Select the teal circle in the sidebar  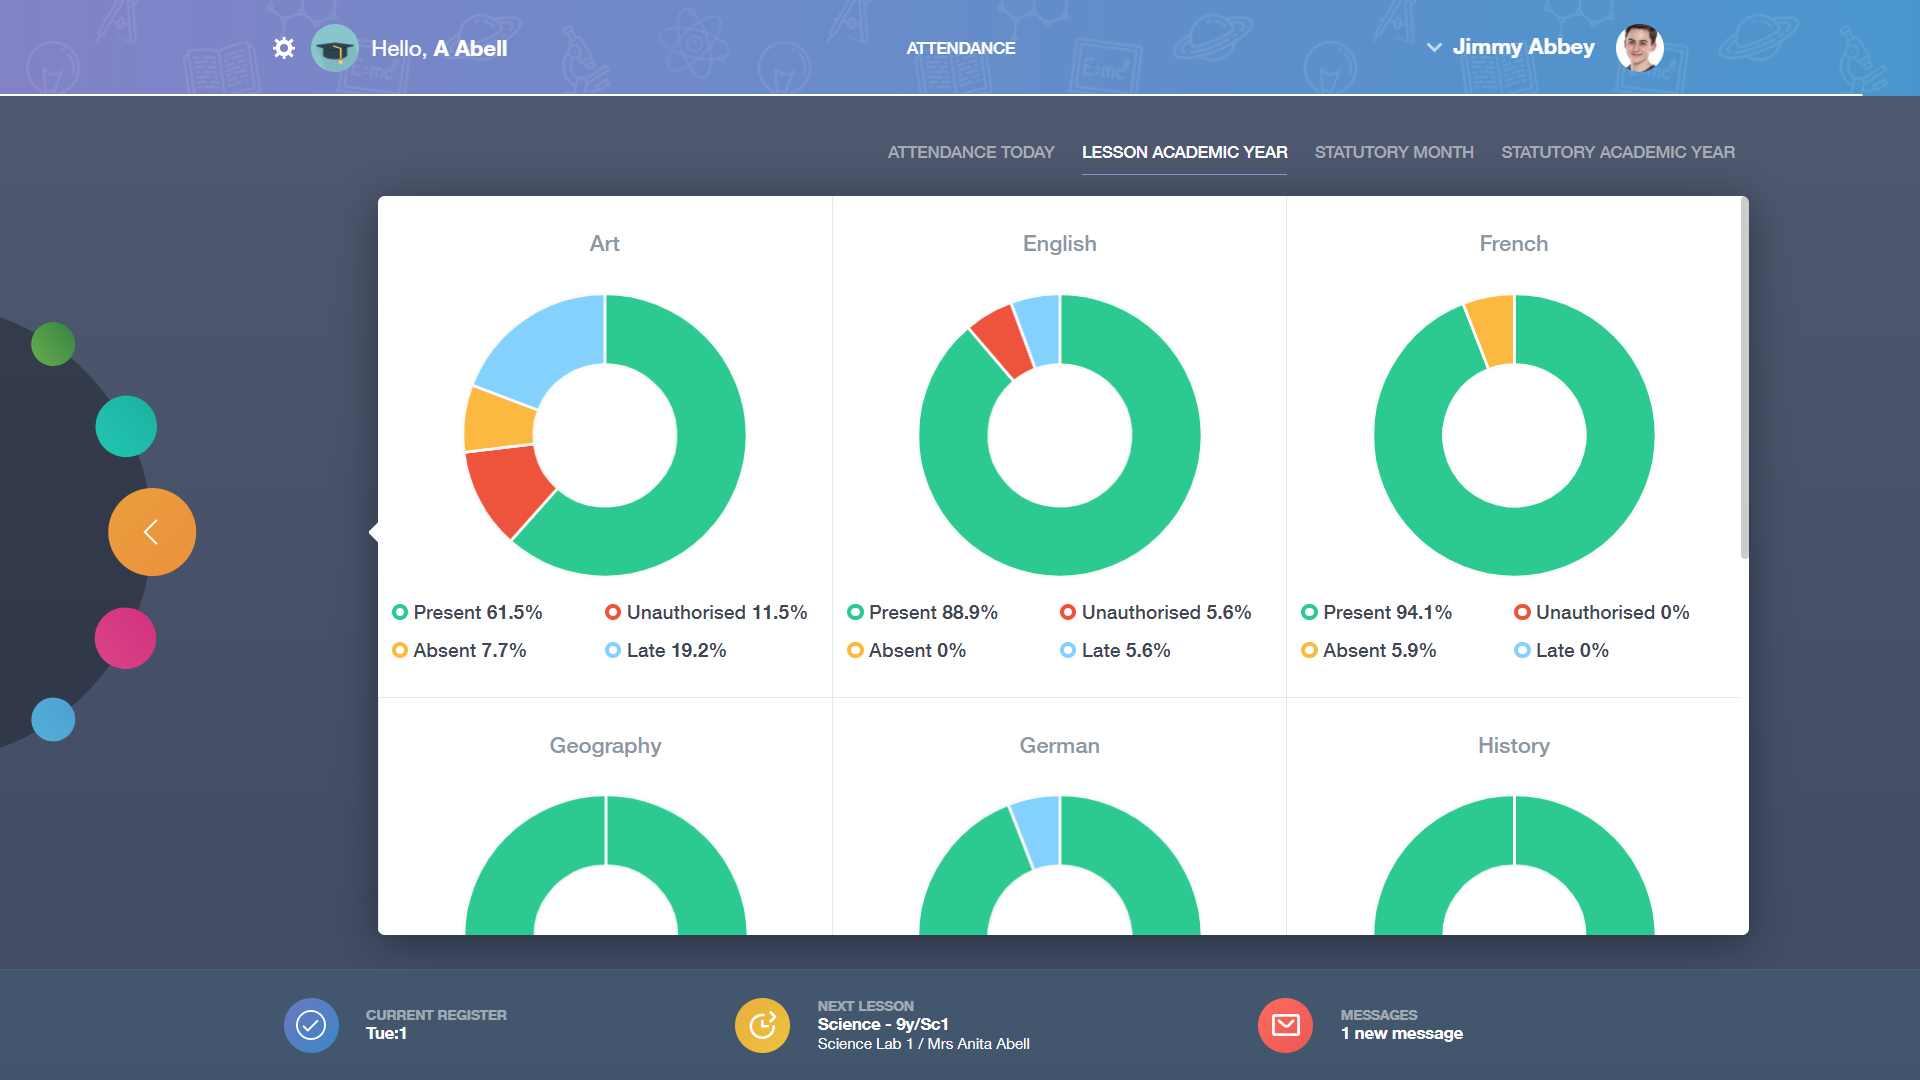point(126,425)
